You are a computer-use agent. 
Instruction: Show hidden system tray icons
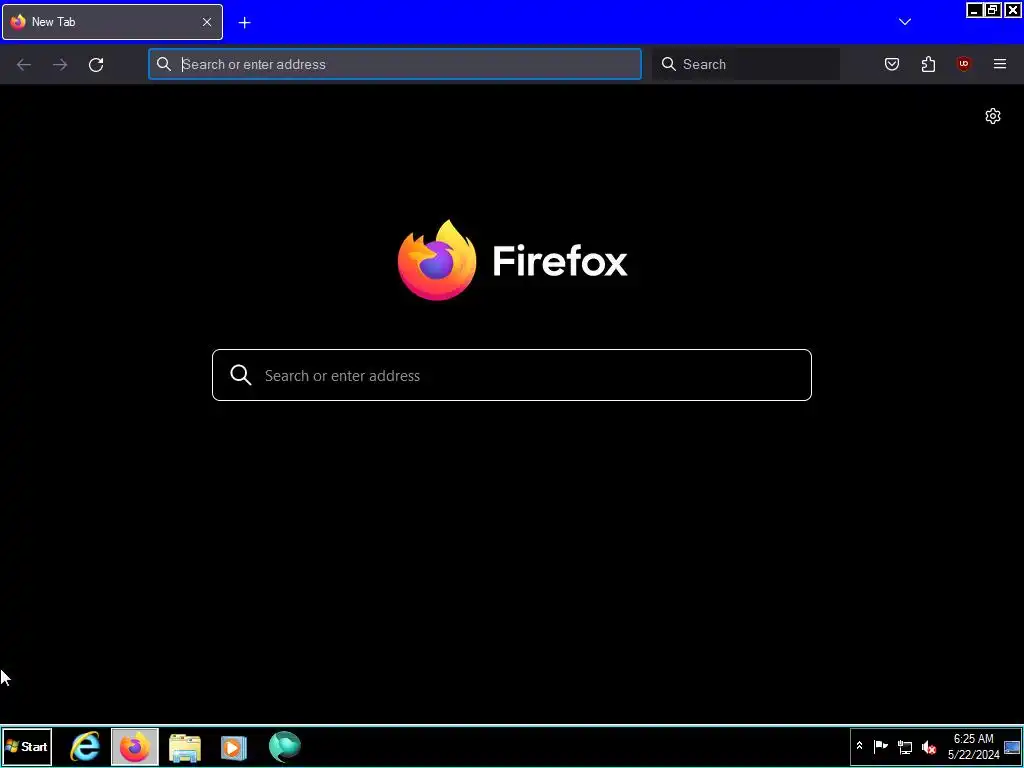(859, 746)
